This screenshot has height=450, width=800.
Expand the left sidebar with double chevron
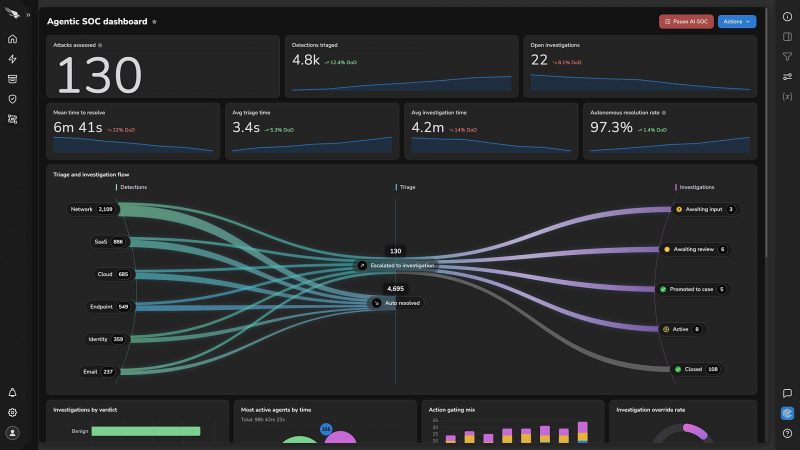tap(28, 15)
